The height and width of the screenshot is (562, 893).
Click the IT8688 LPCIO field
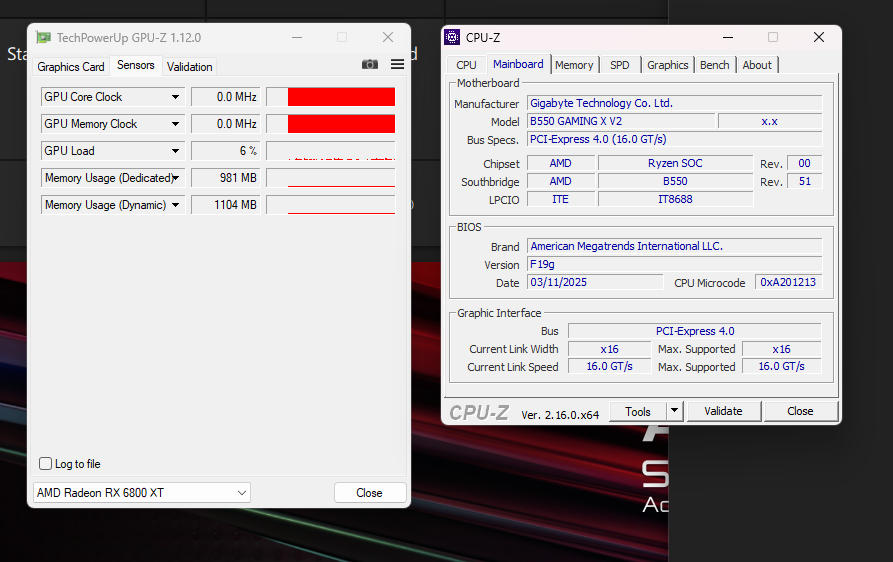point(675,199)
